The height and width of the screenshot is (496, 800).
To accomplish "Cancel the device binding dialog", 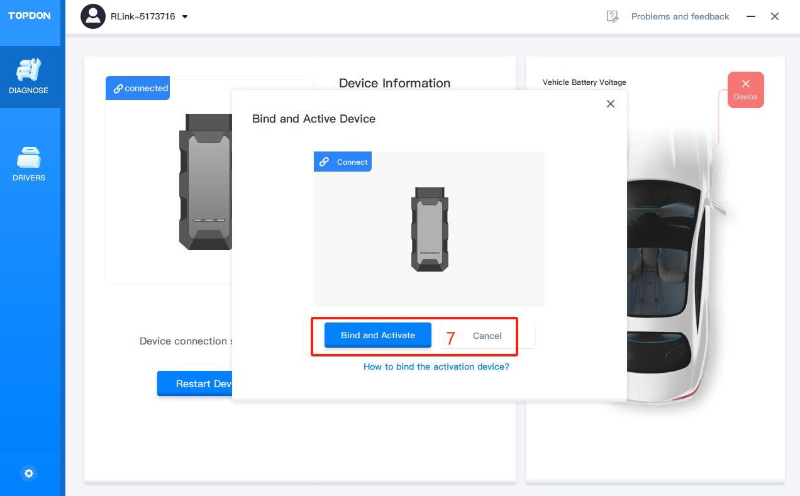I will coord(487,336).
